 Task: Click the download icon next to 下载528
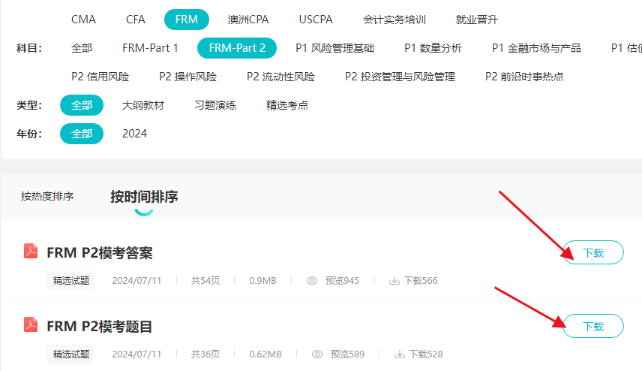coord(399,354)
